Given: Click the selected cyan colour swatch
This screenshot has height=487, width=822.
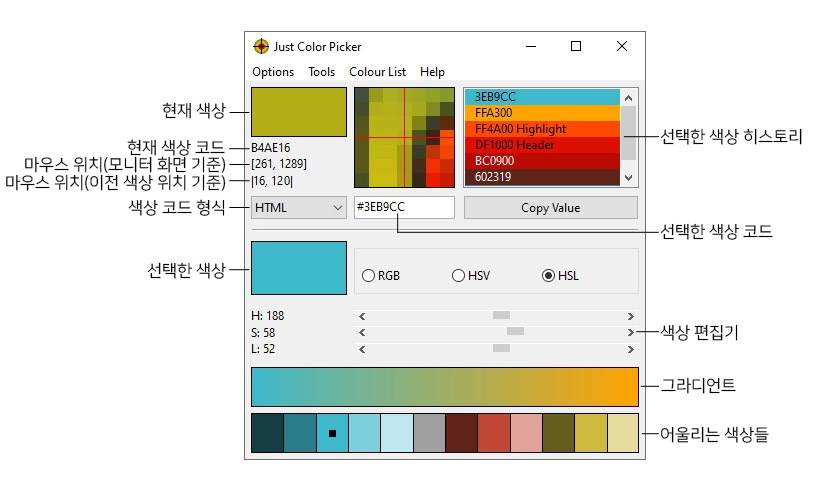Looking at the screenshot, I should pos(299,268).
